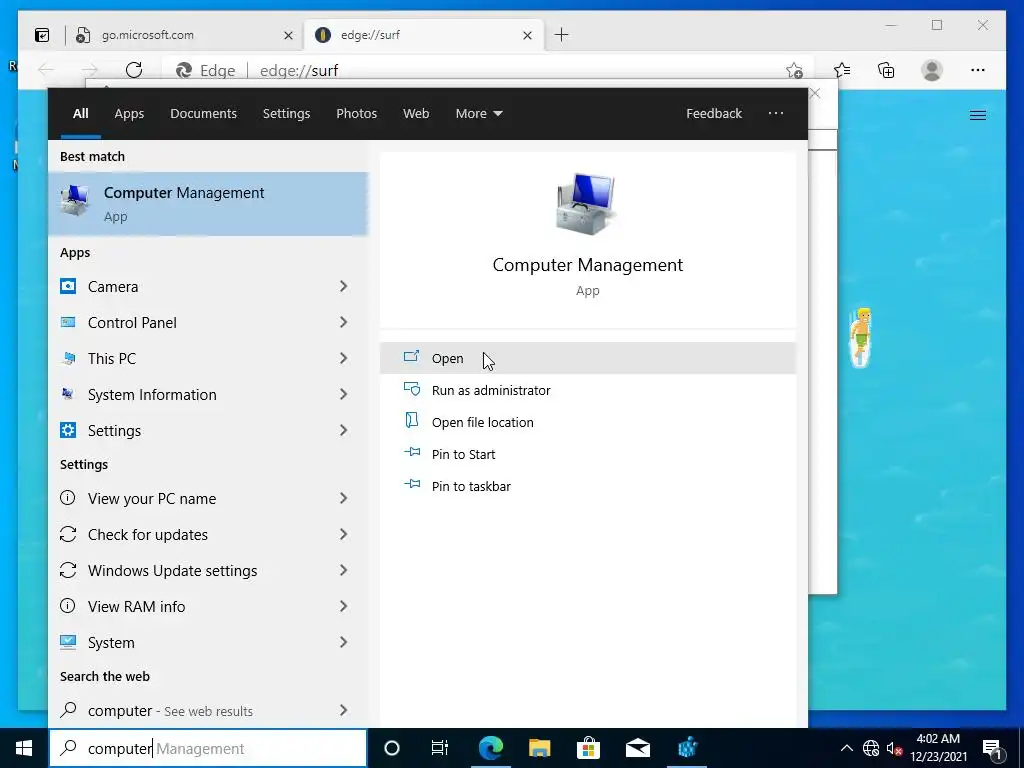Launch Microsoft Edge from the taskbar

[490, 748]
